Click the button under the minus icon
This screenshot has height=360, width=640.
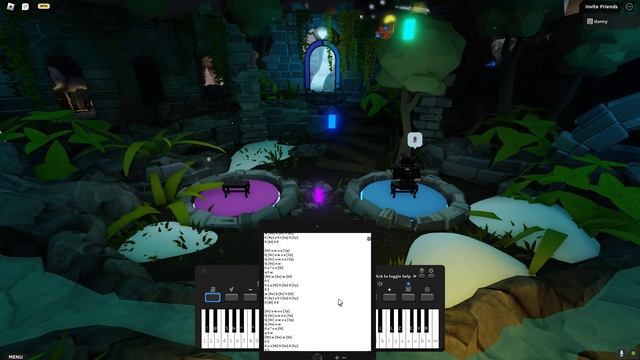[x=250, y=297]
